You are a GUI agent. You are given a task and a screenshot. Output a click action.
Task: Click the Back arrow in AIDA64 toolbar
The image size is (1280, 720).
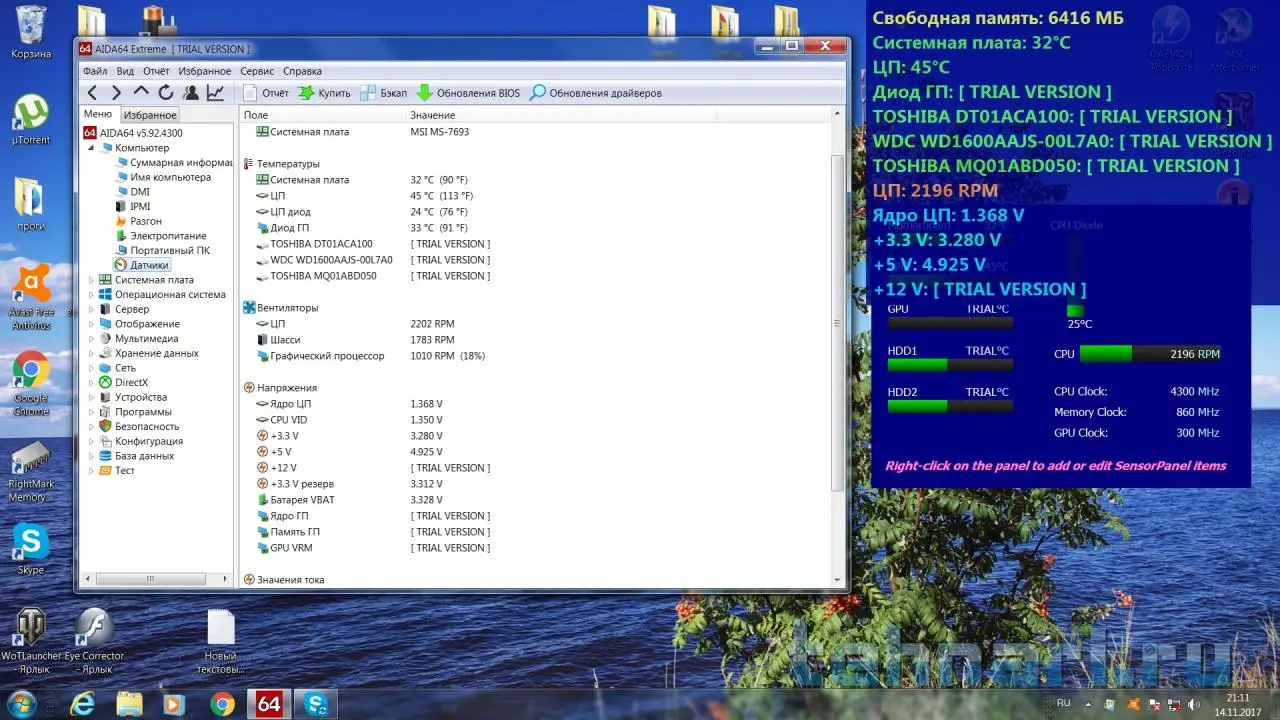92,93
